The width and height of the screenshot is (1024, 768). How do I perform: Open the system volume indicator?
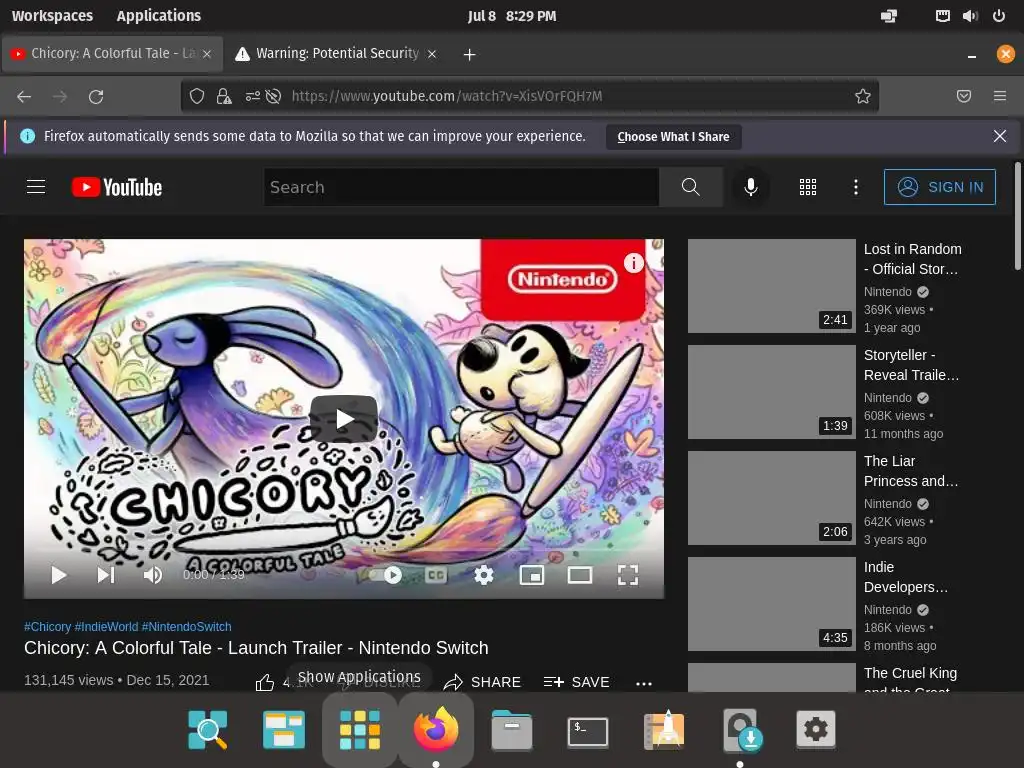coord(970,16)
